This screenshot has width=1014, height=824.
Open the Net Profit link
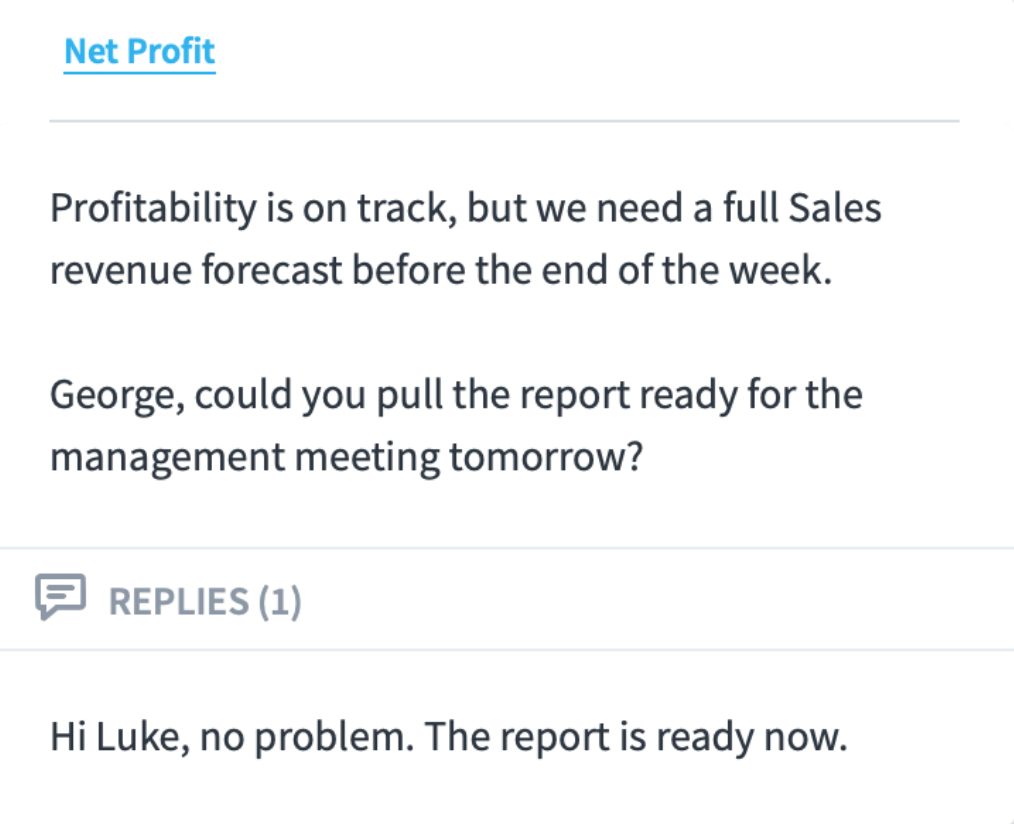coord(140,52)
